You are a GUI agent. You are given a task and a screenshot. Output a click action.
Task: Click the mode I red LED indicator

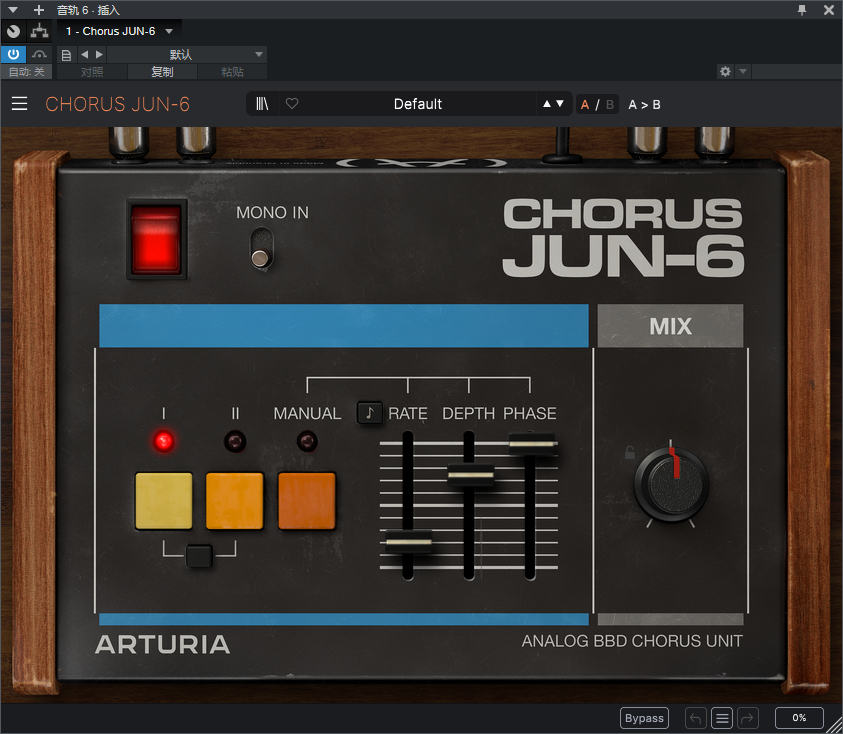pos(163,441)
